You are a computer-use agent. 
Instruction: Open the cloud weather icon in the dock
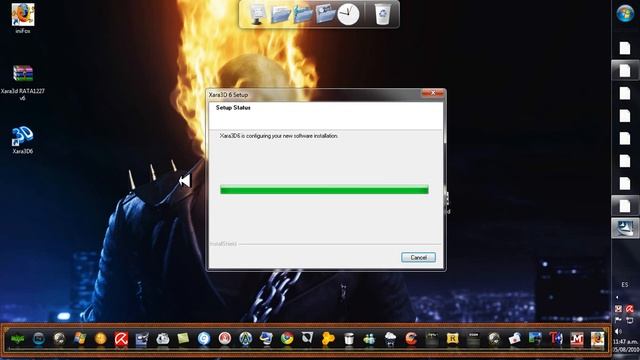390,338
